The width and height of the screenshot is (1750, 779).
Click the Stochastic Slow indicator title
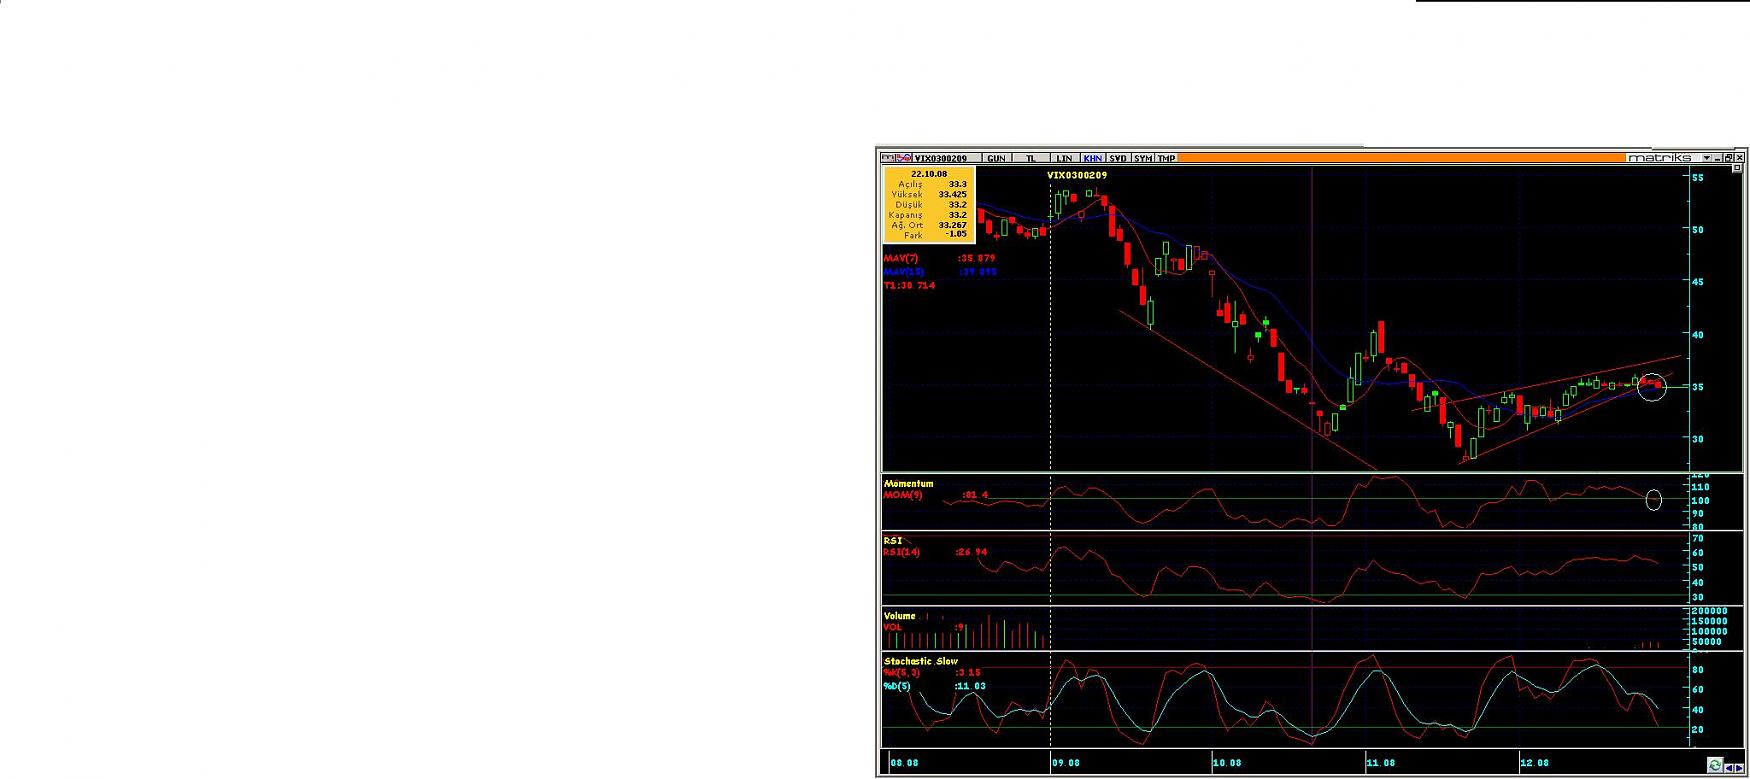click(920, 661)
